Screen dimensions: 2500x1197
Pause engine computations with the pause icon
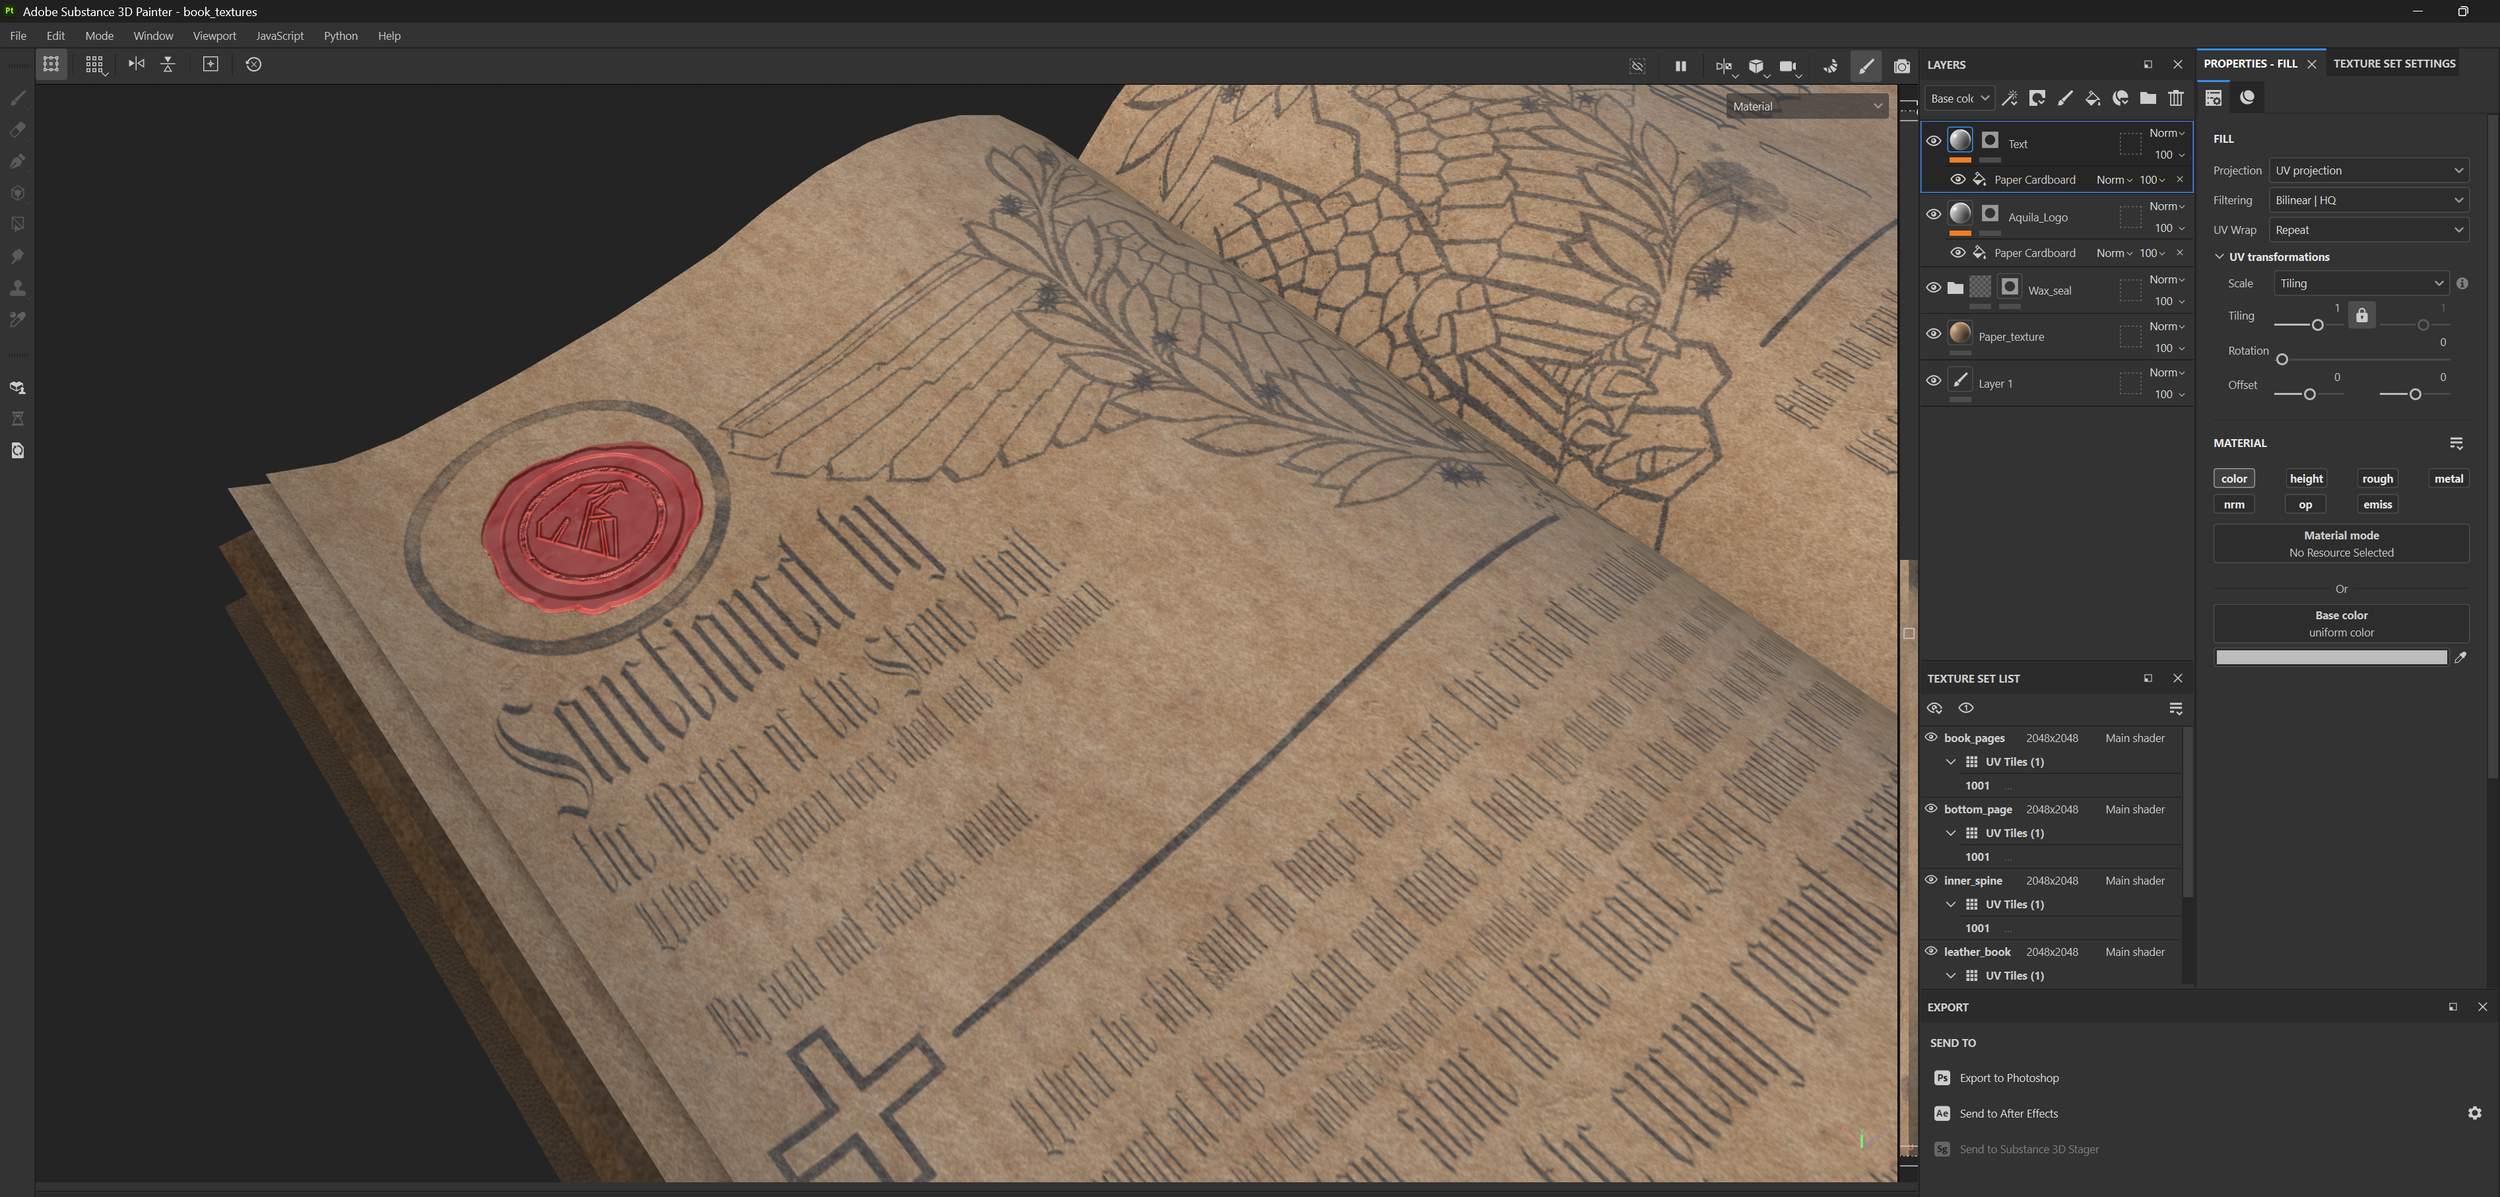point(1680,66)
